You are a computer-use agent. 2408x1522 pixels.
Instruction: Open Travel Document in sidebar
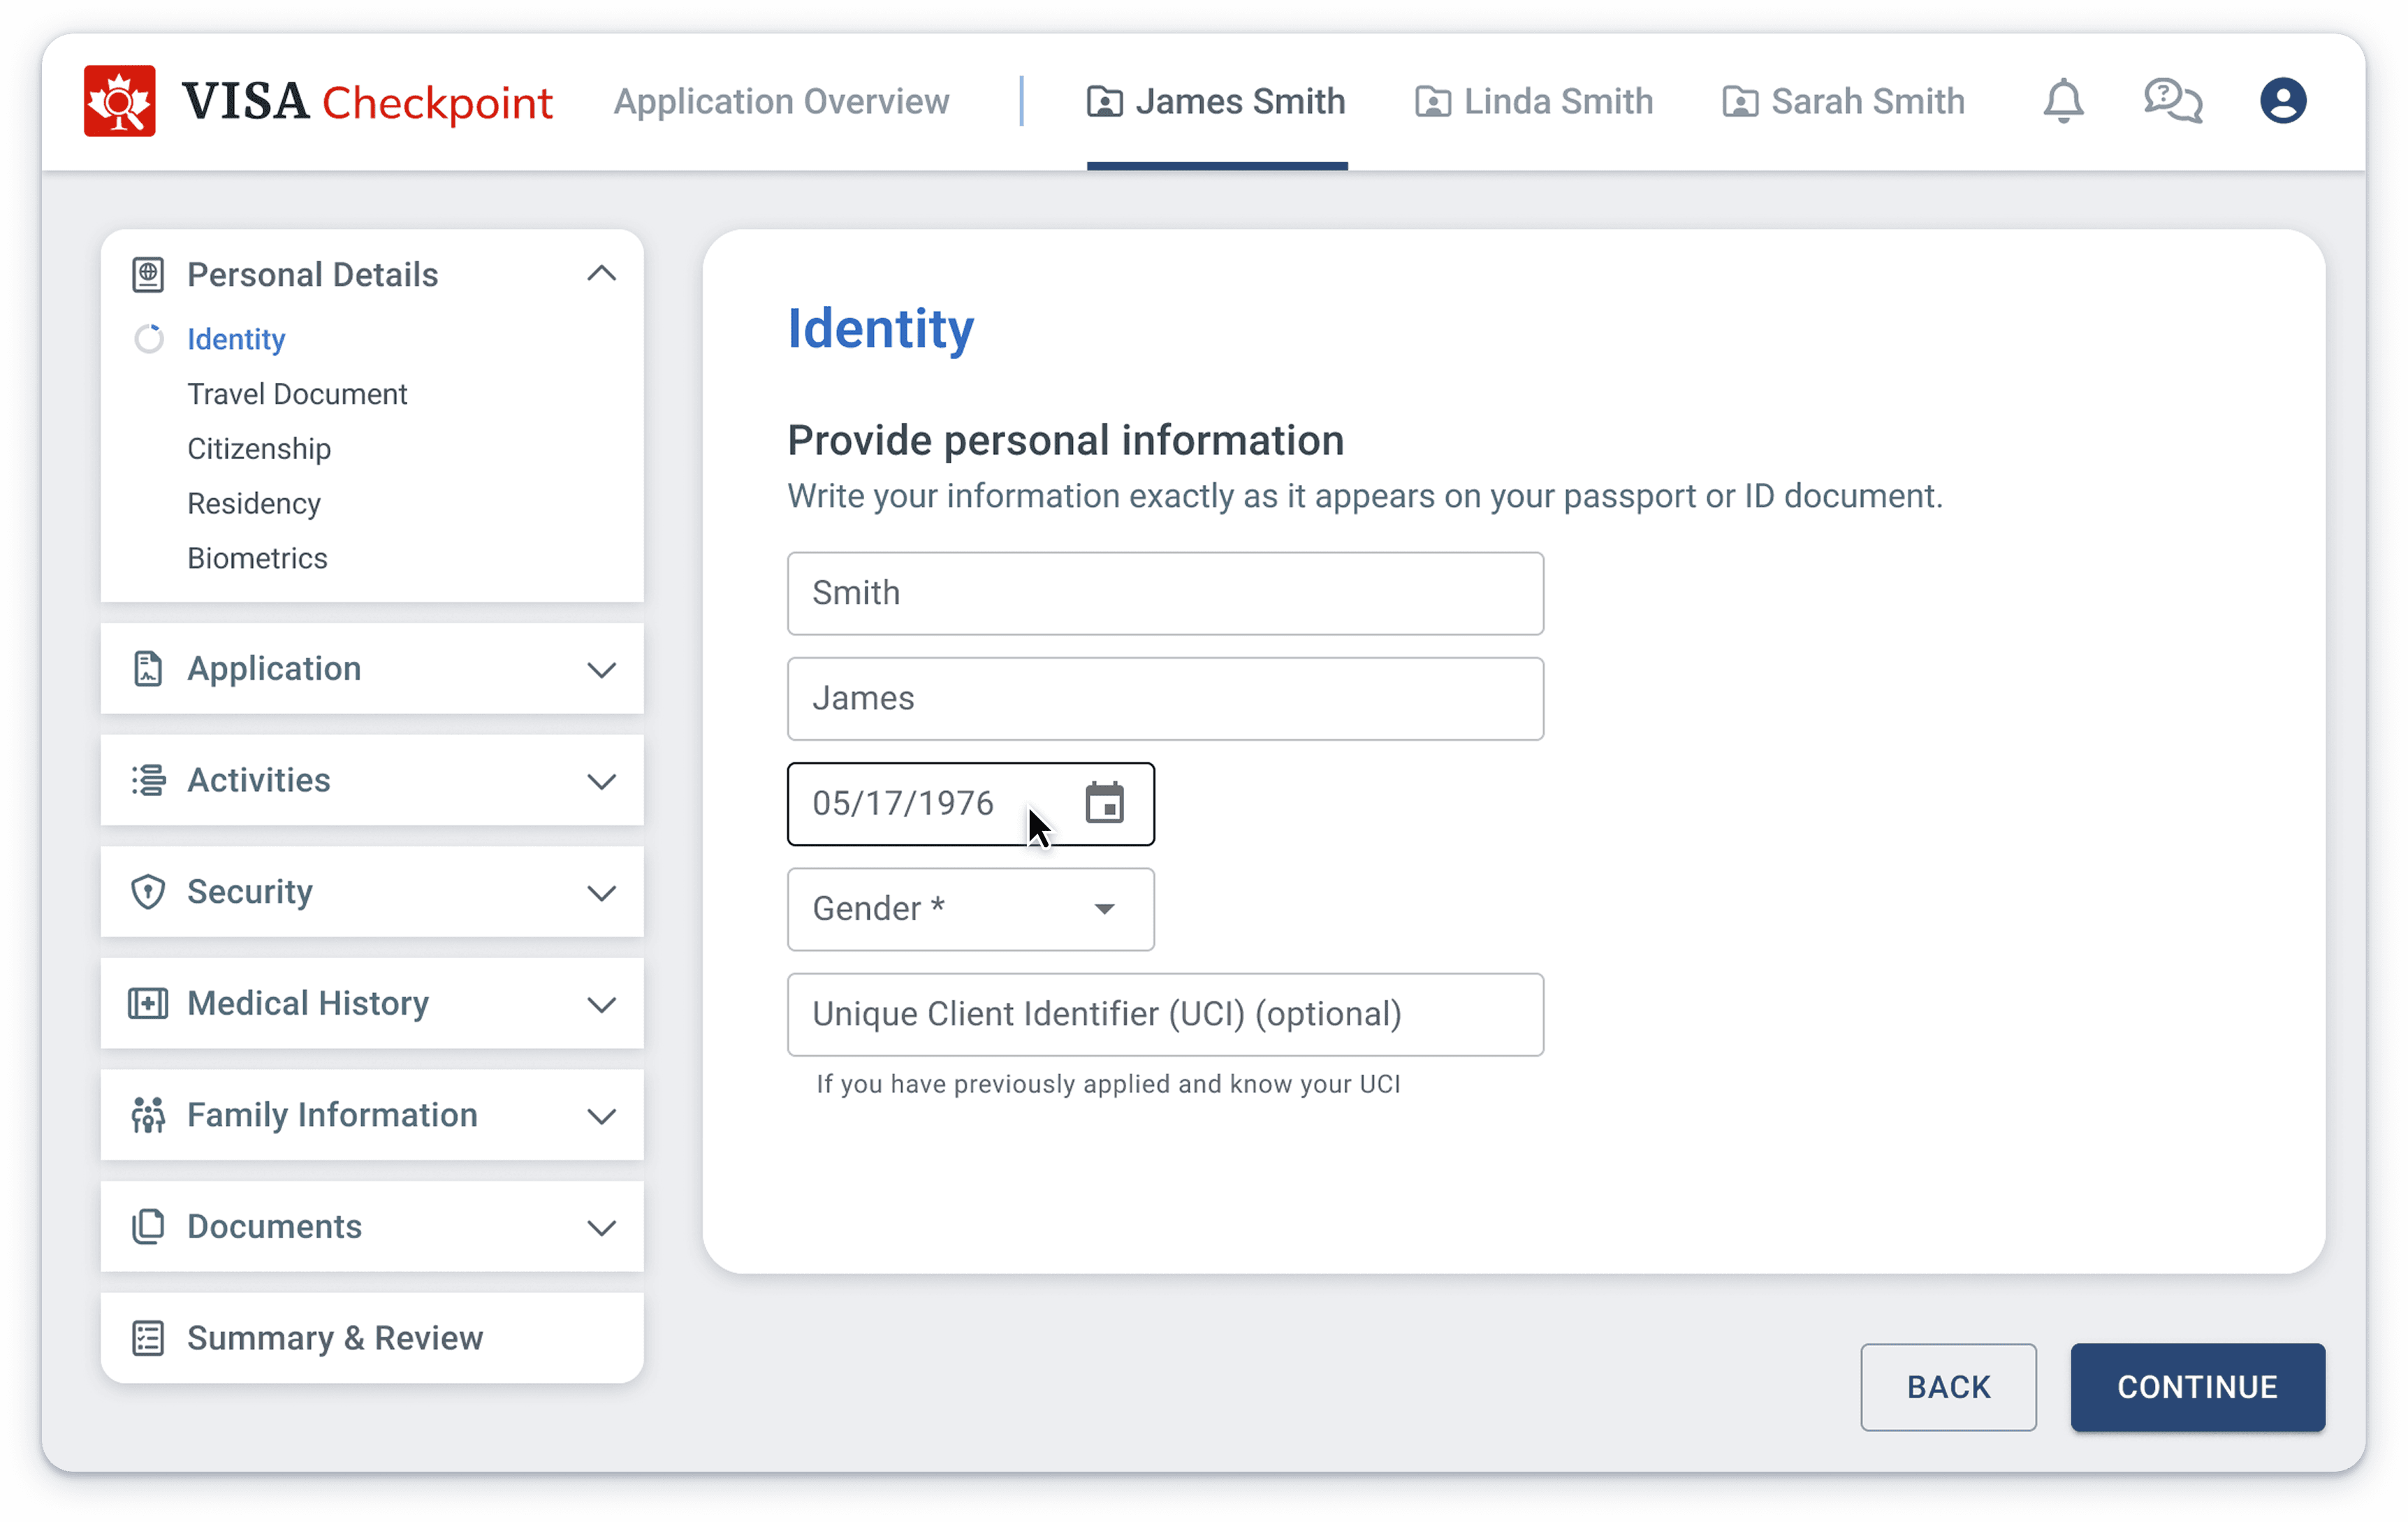tap(297, 394)
